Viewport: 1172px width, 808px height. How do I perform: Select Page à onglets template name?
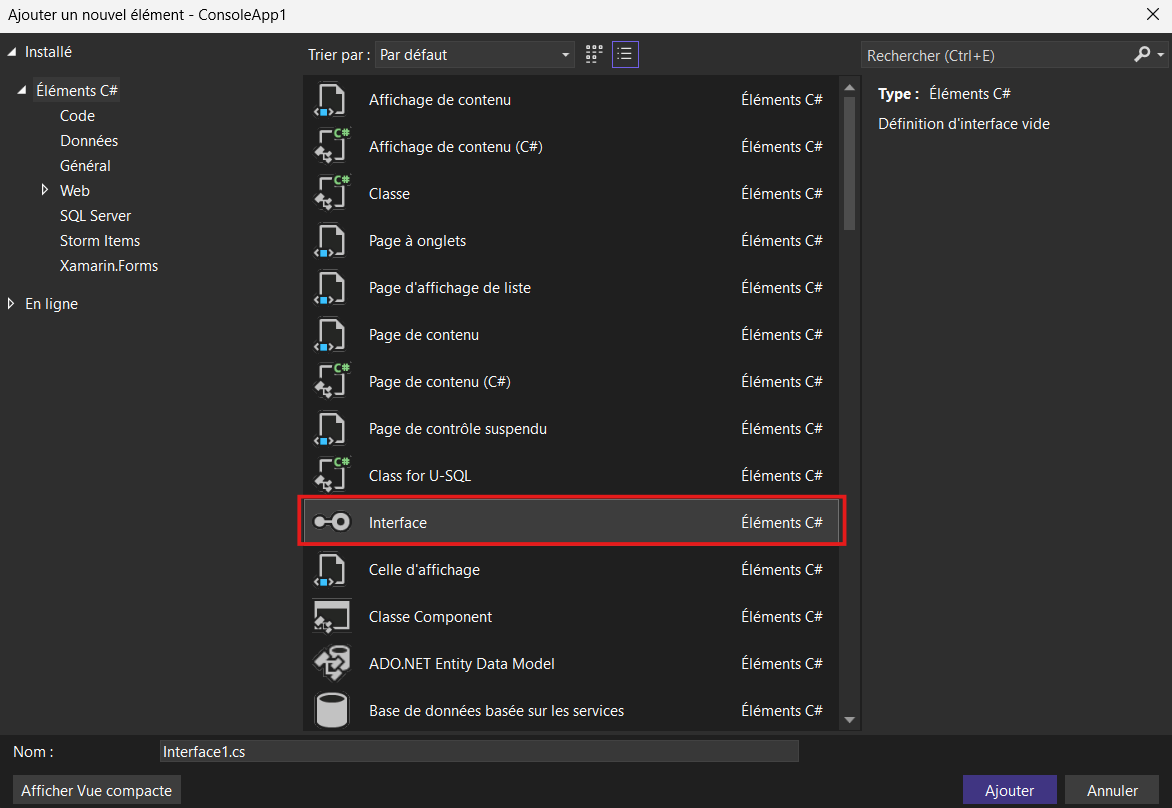click(x=417, y=241)
